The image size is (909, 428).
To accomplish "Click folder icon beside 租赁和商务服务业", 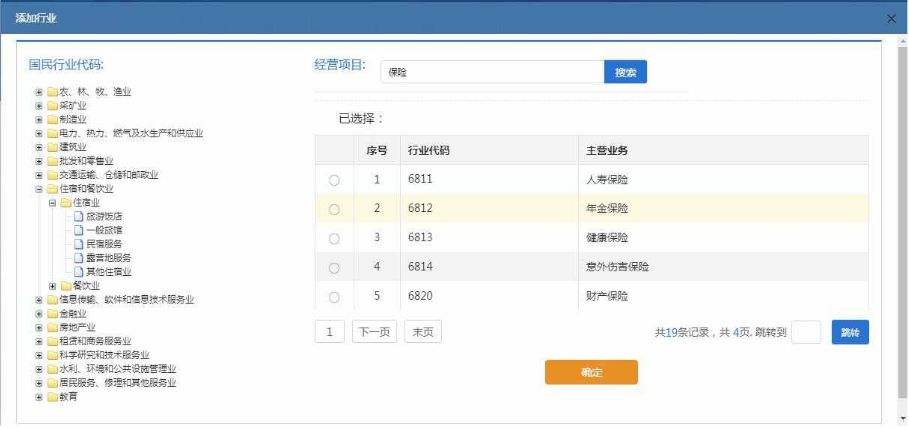I will click(x=53, y=342).
